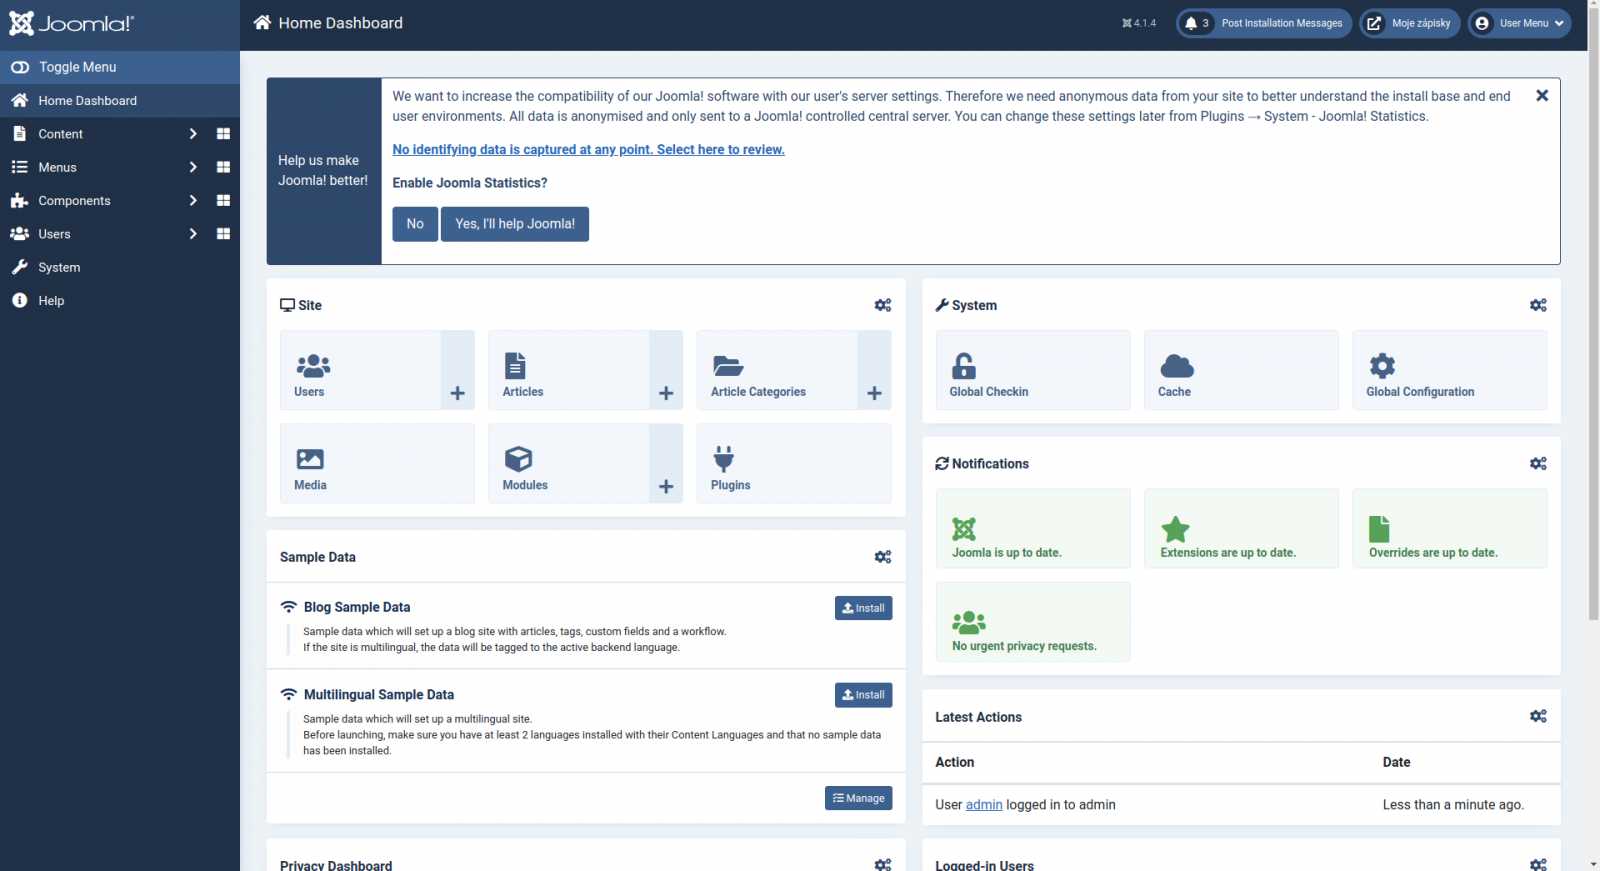Click the notification bell icon

tap(1191, 23)
